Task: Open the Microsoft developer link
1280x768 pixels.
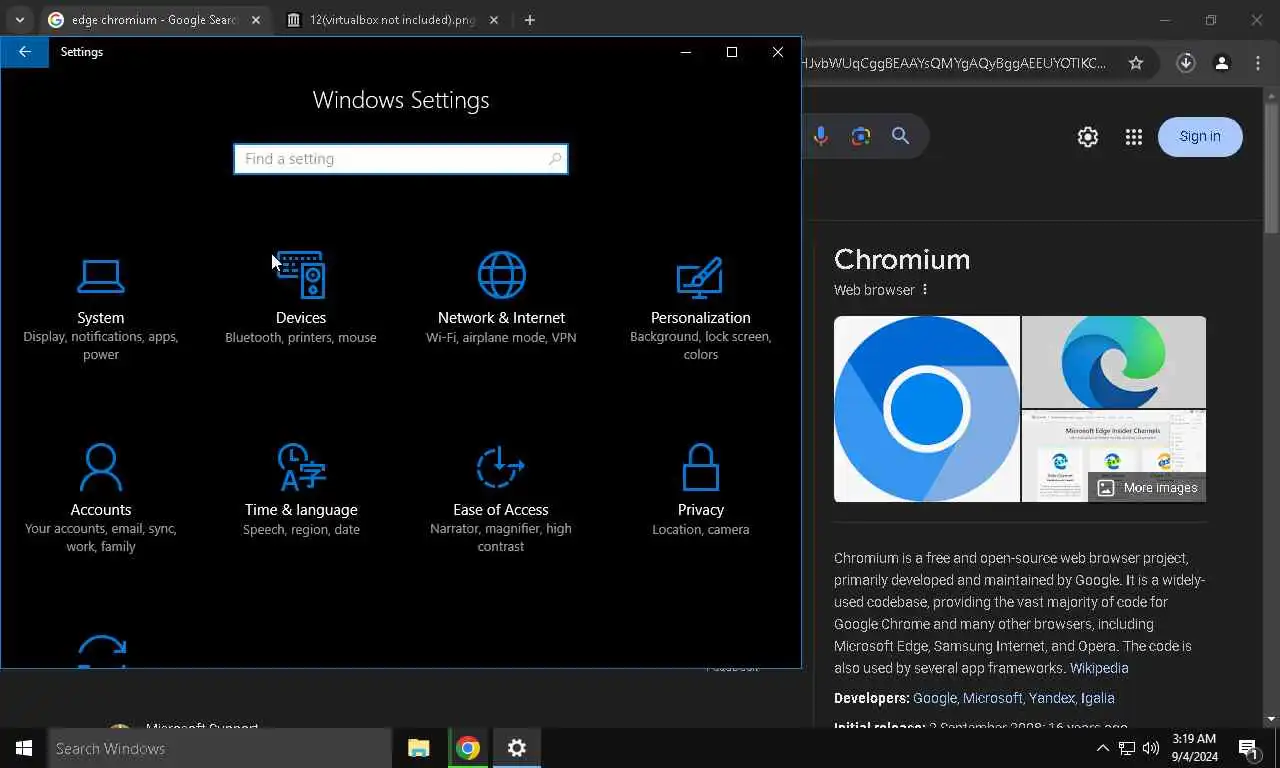Action: [x=992, y=698]
